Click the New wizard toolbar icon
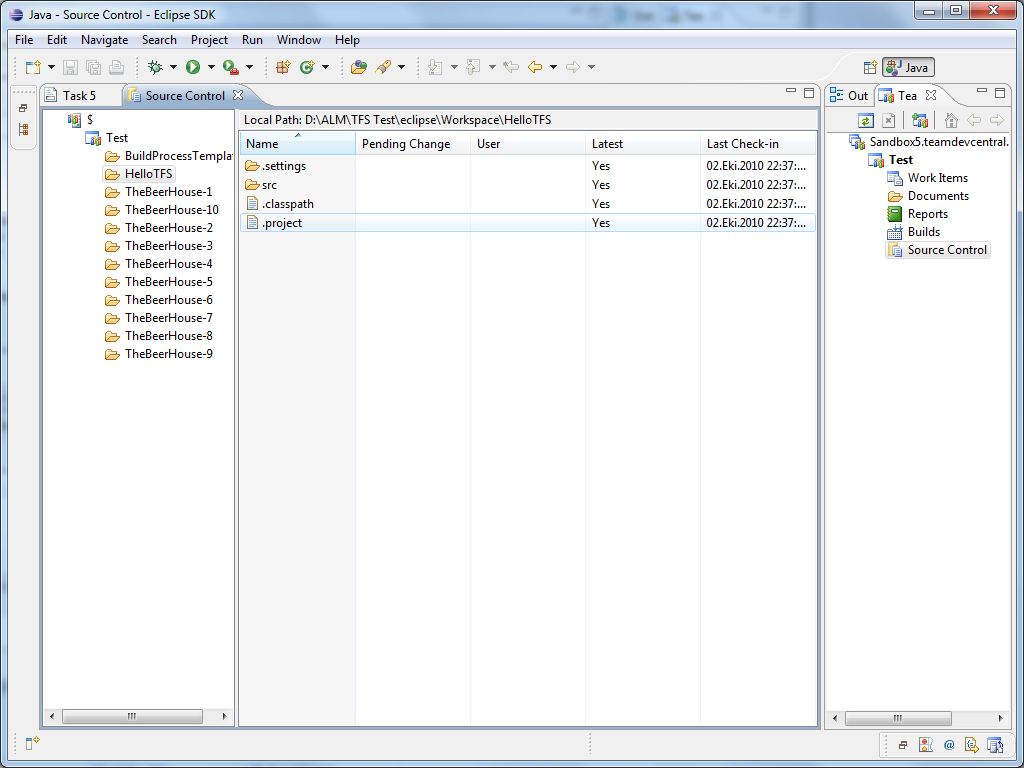Image resolution: width=1024 pixels, height=768 pixels. [x=33, y=67]
